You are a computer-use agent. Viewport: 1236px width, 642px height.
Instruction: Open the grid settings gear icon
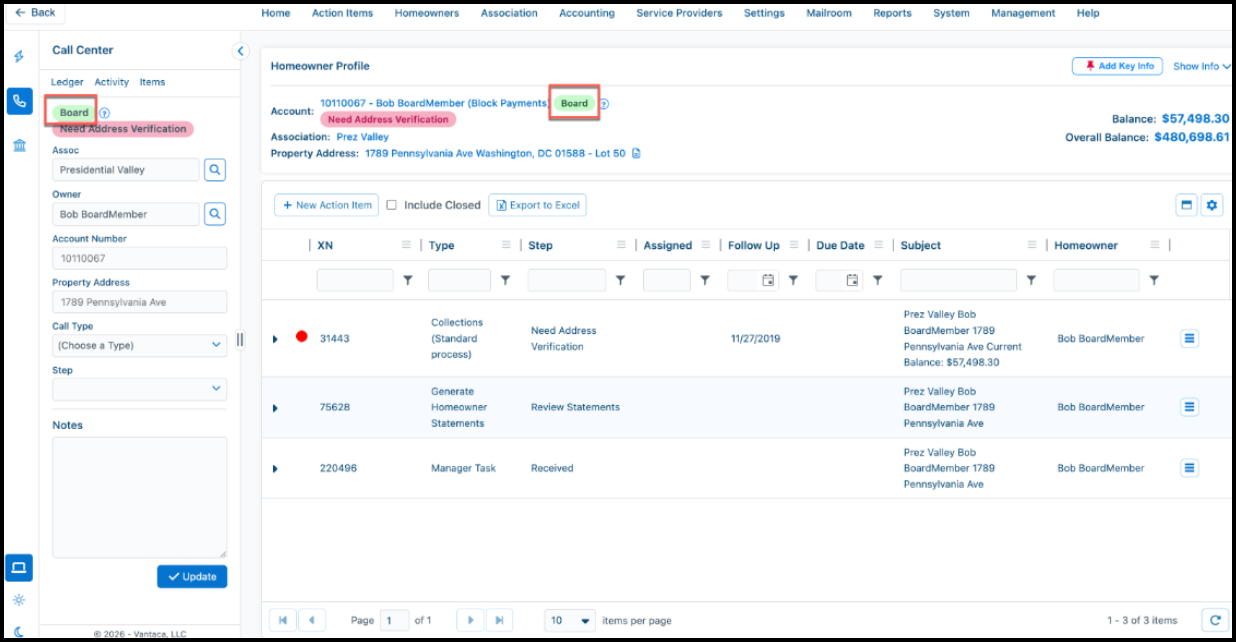(1212, 205)
